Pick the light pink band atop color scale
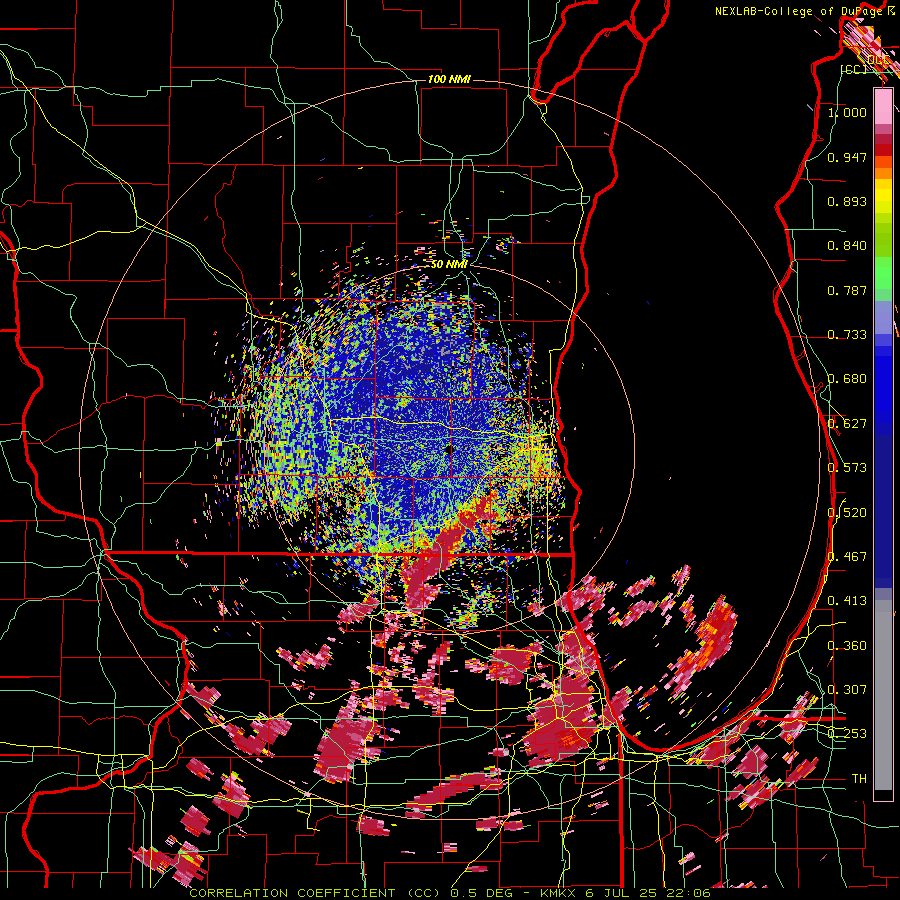Viewport: 900px width, 900px height. point(883,106)
